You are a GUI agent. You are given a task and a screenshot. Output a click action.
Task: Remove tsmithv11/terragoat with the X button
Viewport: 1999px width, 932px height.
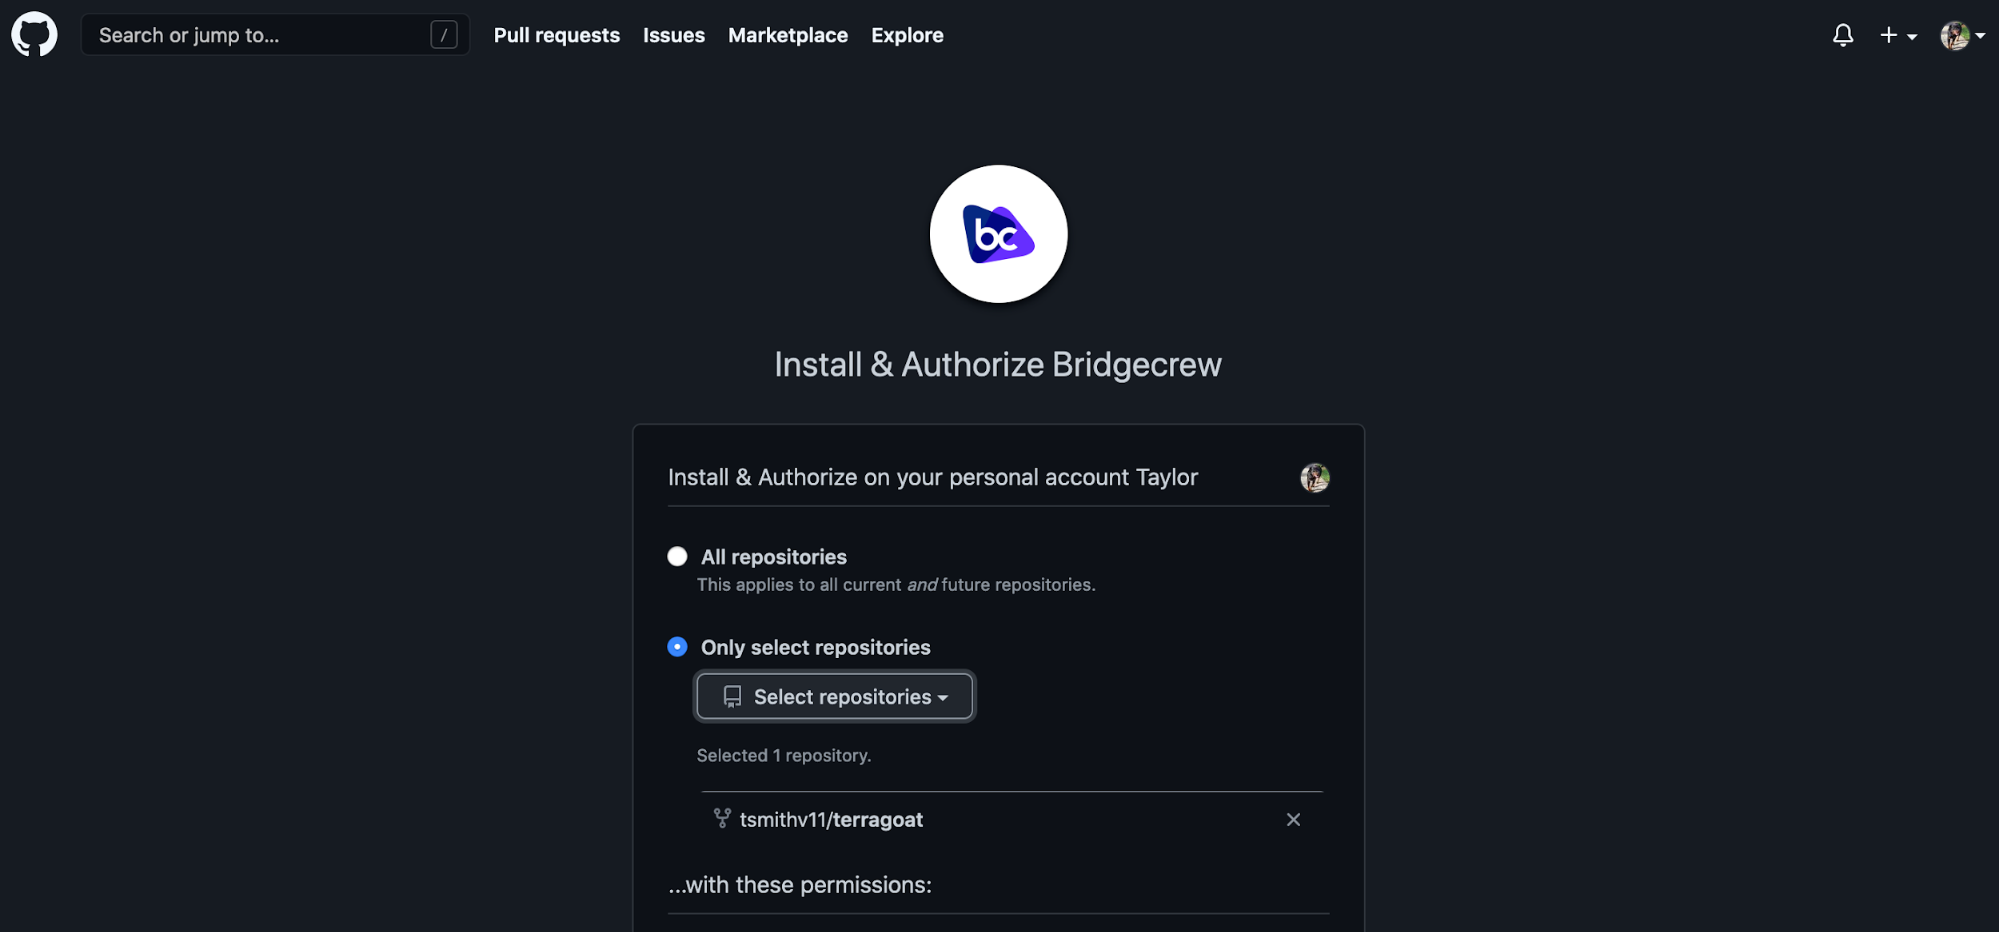(1293, 819)
